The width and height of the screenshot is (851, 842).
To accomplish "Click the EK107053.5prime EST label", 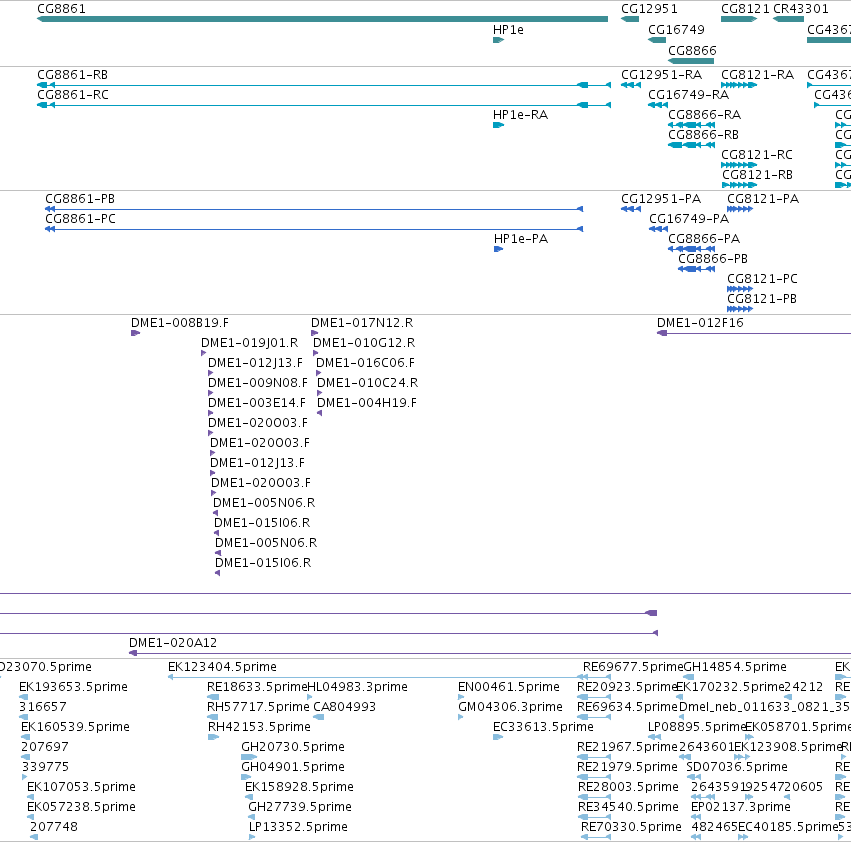I will [x=81, y=788].
